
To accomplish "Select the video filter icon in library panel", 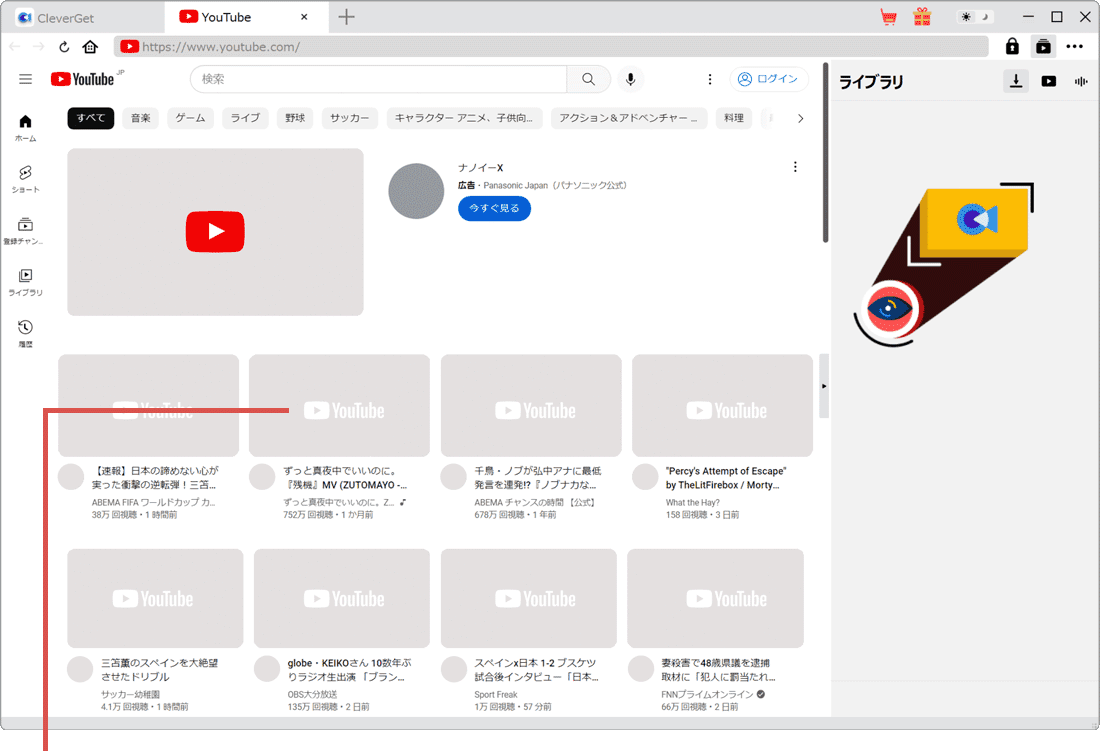I will click(x=1048, y=81).
